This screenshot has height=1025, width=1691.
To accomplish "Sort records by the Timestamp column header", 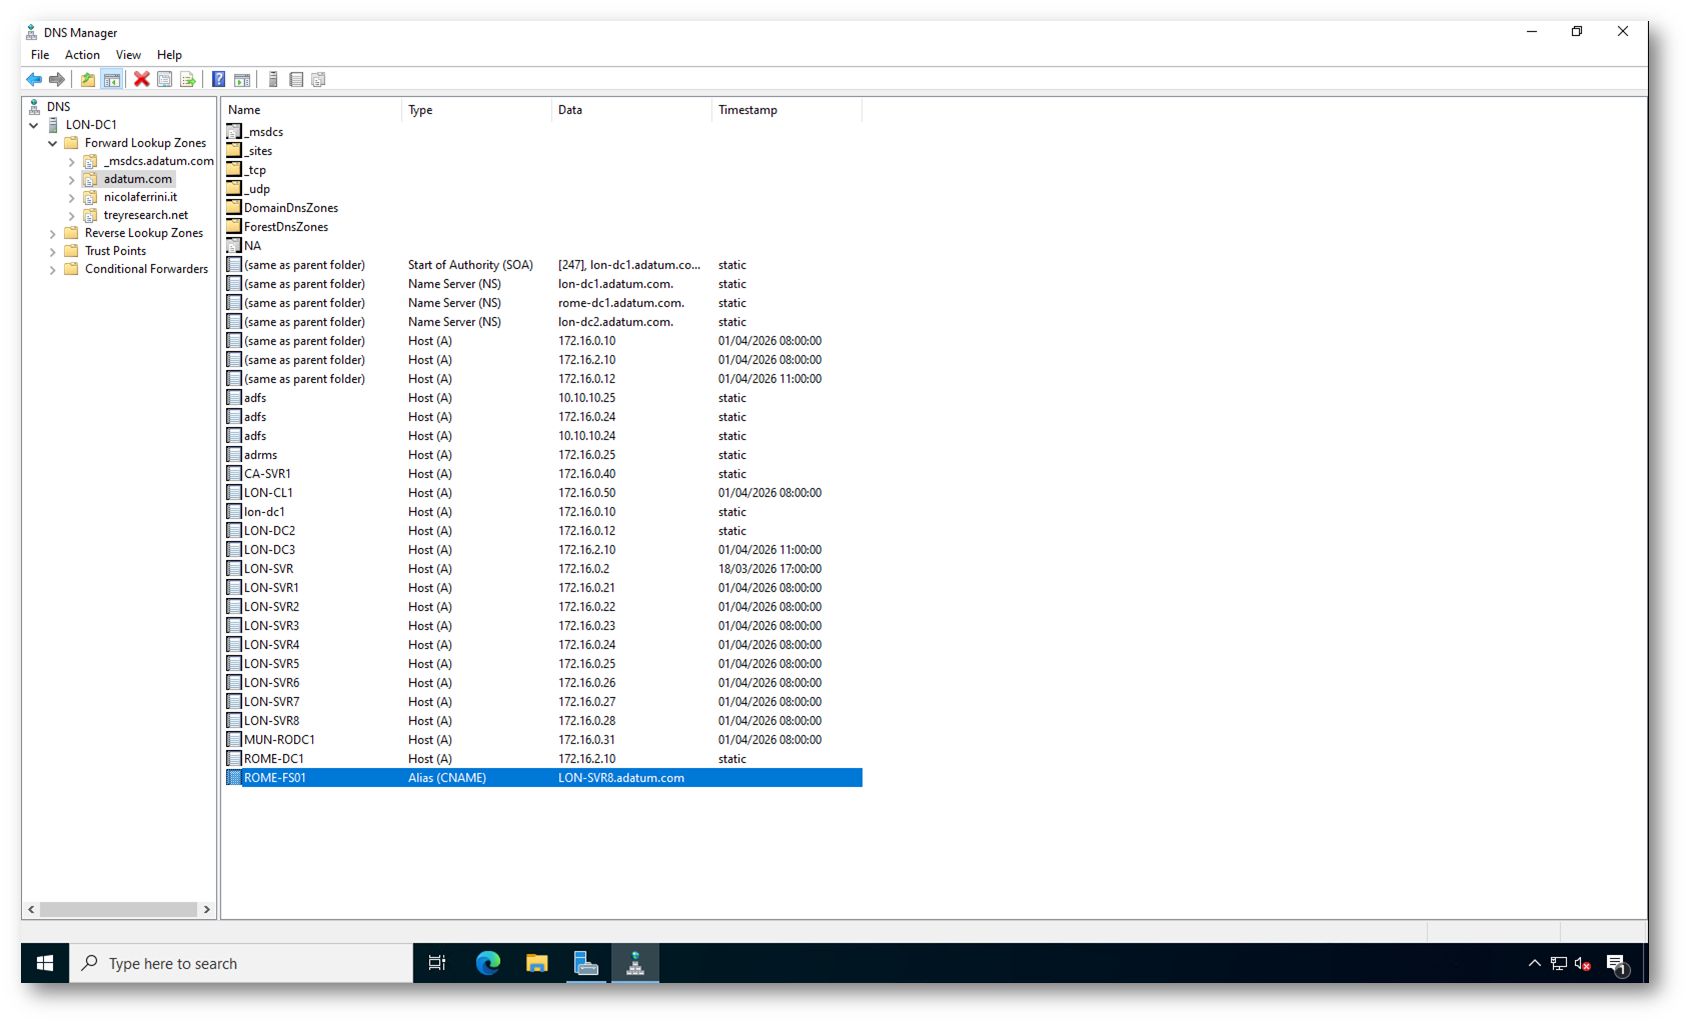I will [x=747, y=110].
